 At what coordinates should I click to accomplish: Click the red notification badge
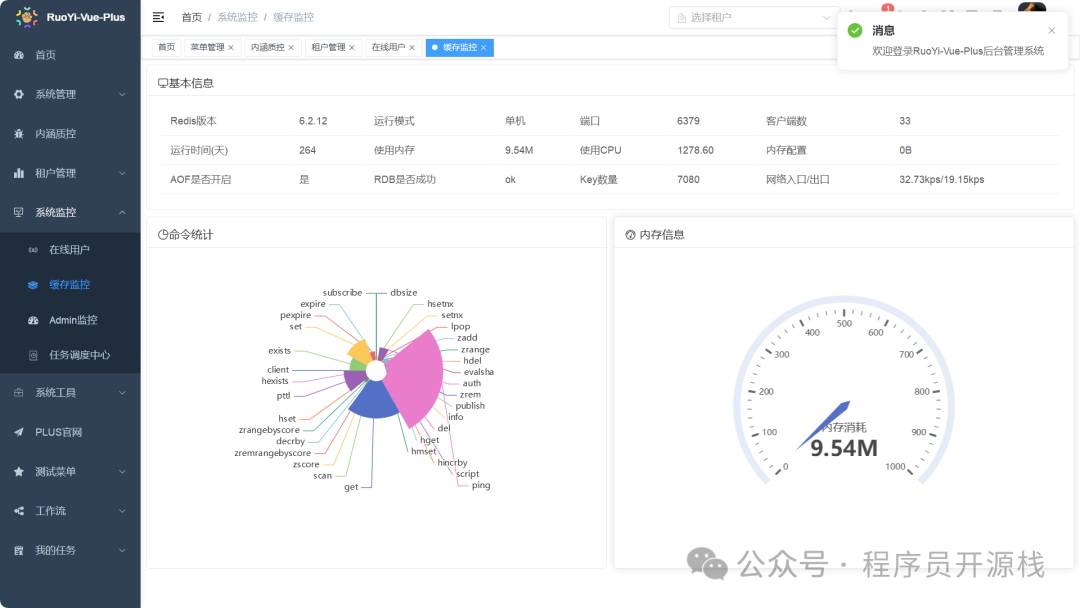coord(888,8)
